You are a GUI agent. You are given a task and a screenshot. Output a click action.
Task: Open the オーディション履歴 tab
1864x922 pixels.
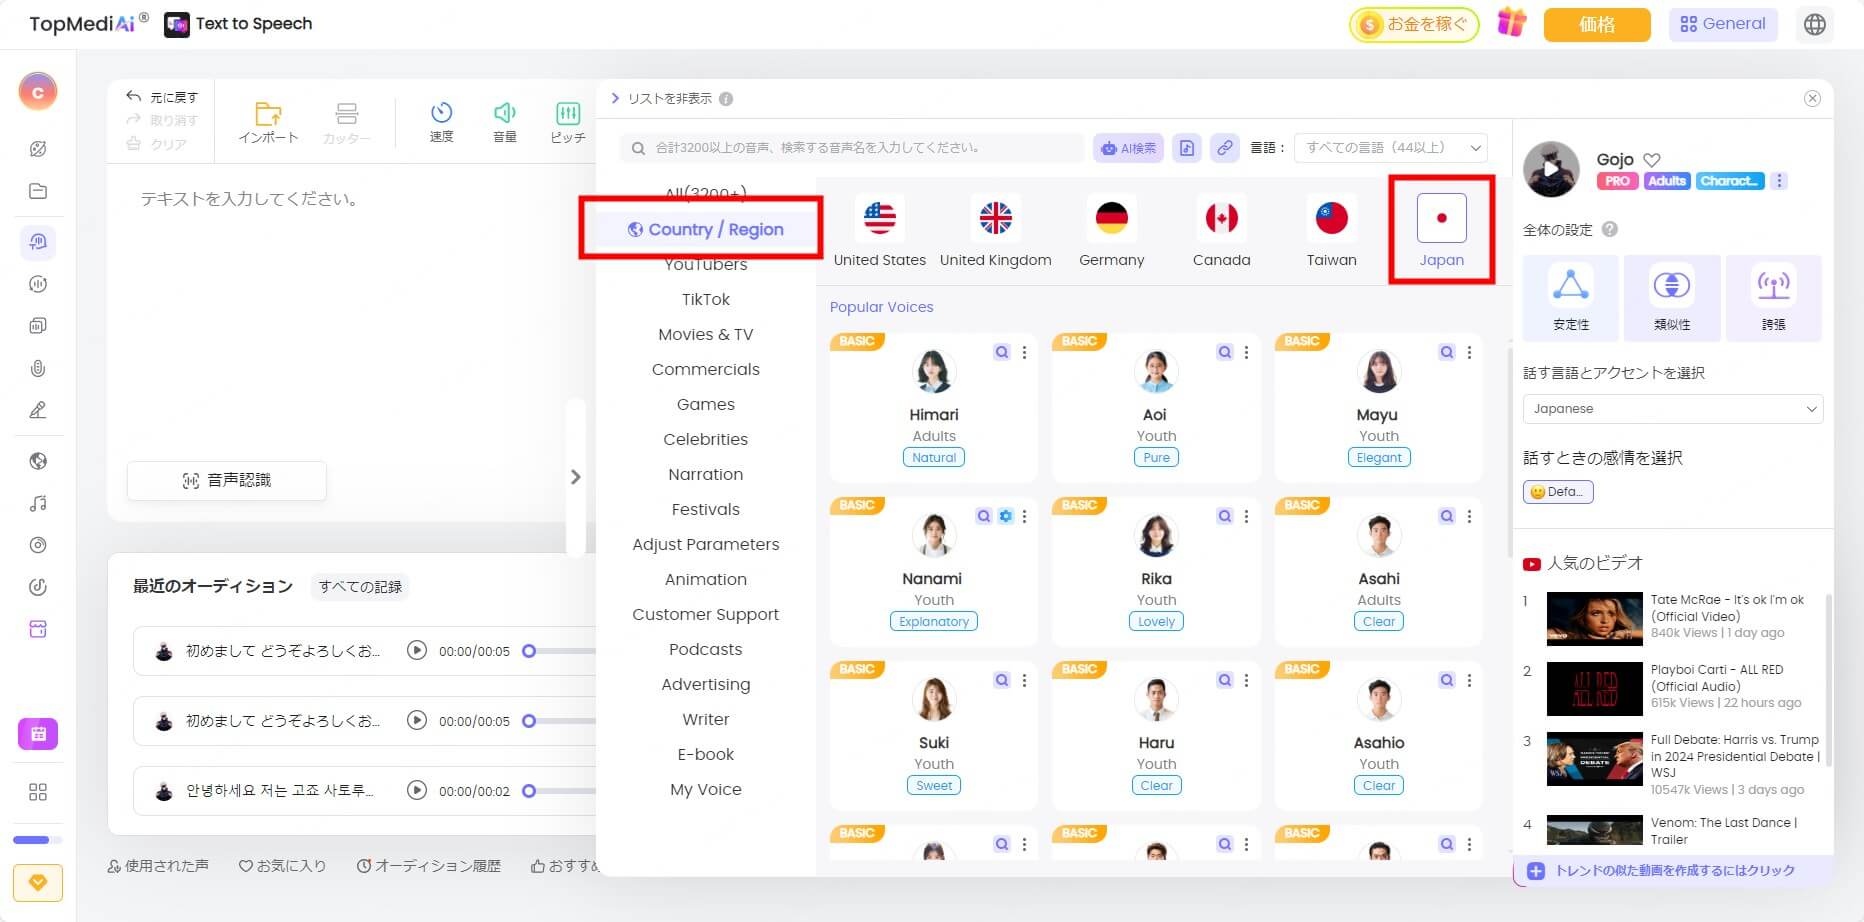click(x=429, y=866)
